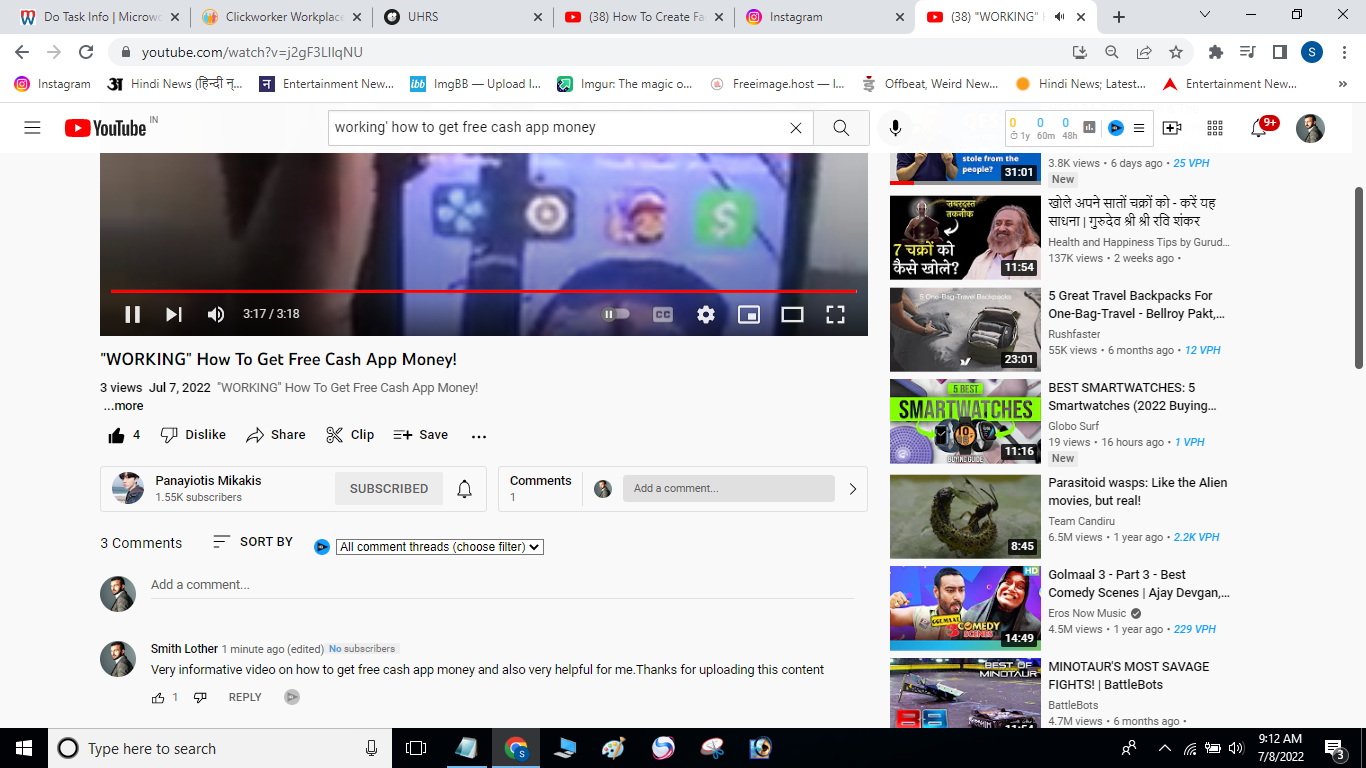
Task: Switch to How To Create tab
Action: pos(644,17)
